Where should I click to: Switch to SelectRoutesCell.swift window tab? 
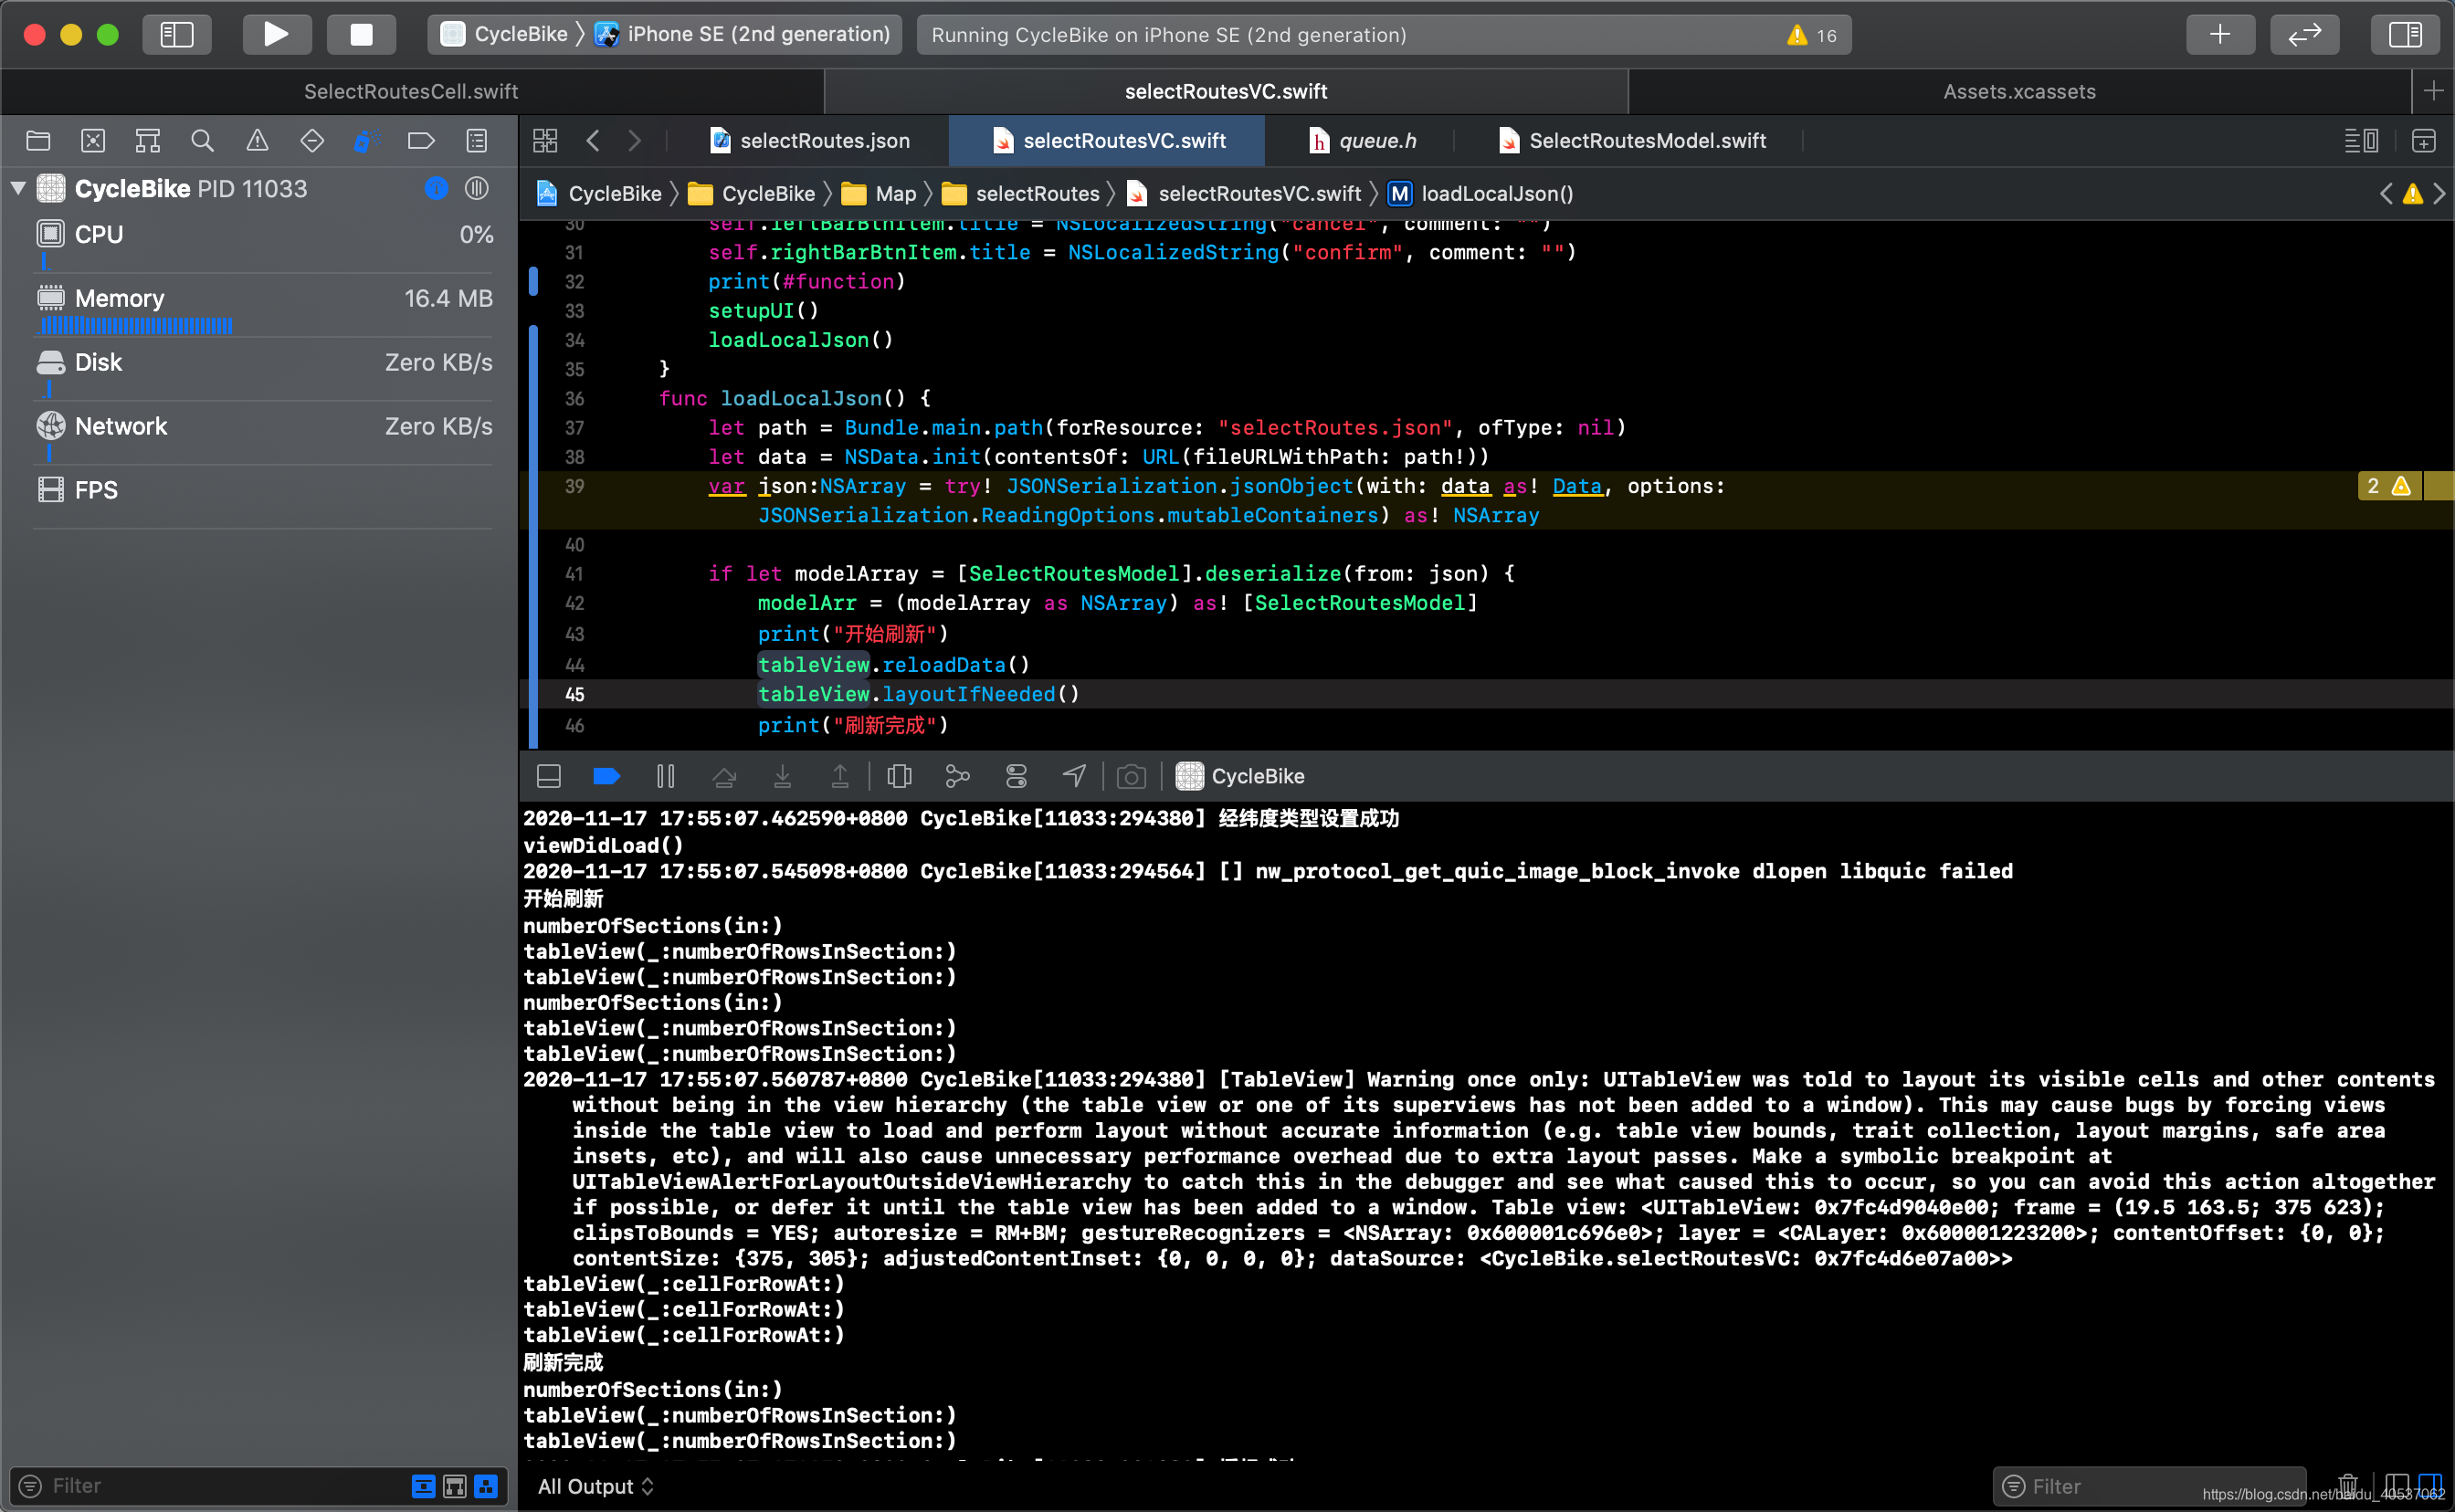point(411,92)
